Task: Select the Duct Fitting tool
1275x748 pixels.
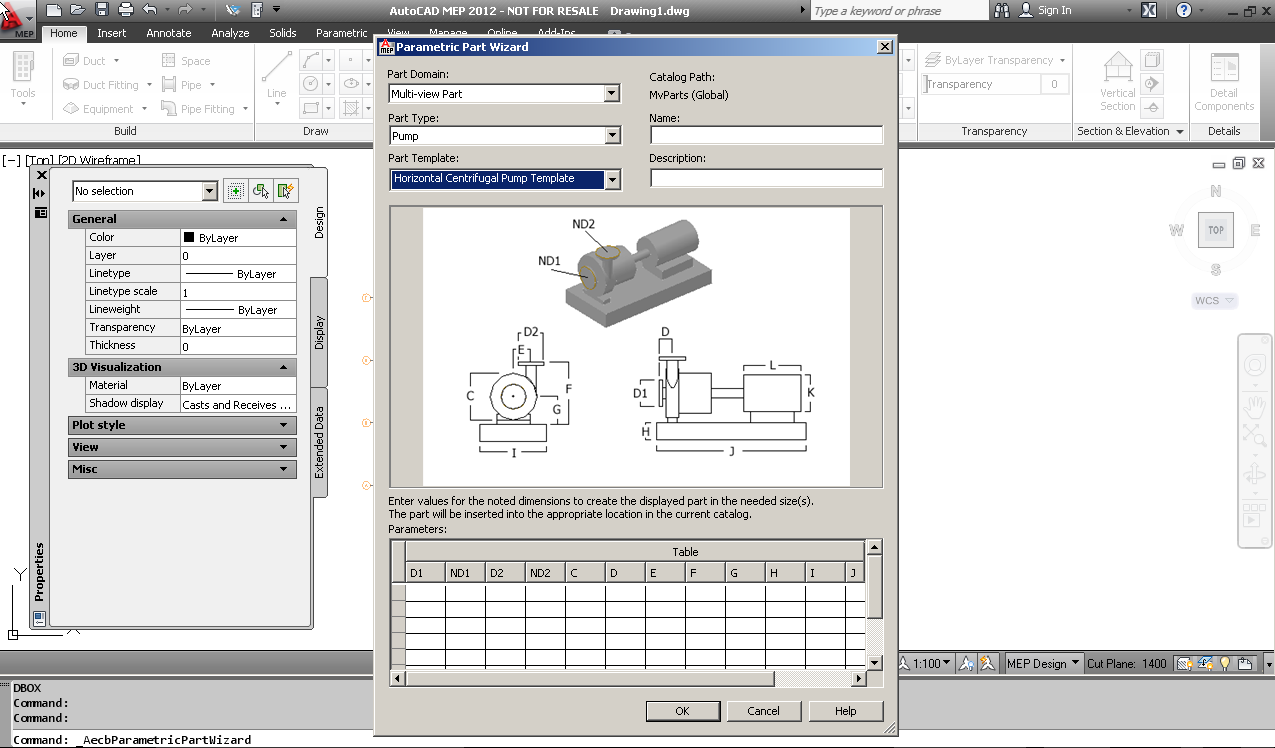Action: coord(103,84)
